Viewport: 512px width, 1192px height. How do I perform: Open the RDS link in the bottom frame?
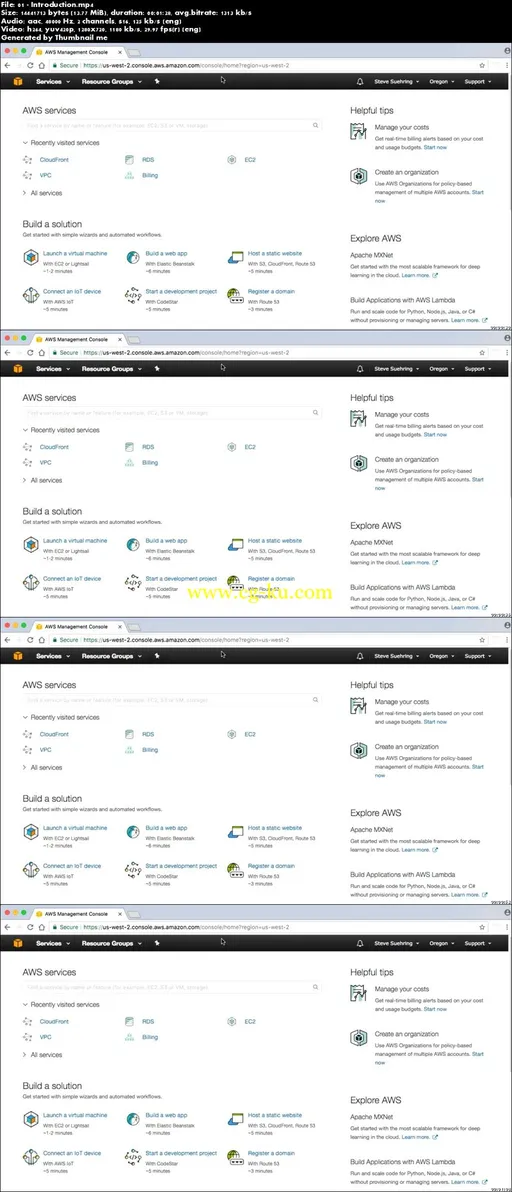point(148,1022)
